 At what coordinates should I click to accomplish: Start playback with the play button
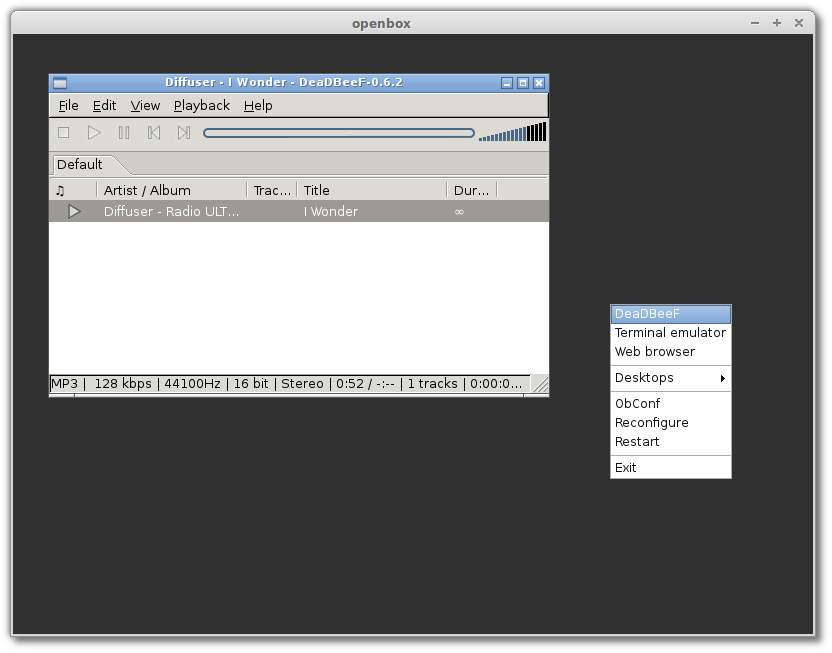[94, 133]
